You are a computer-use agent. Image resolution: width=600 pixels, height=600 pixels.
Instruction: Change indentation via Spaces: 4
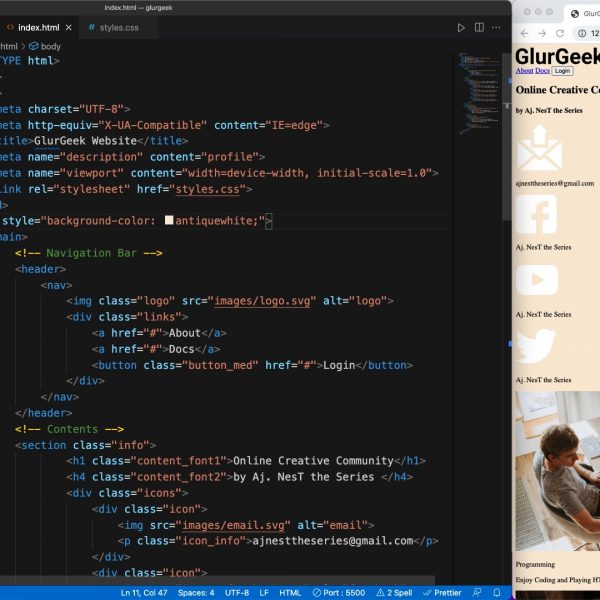coord(196,593)
